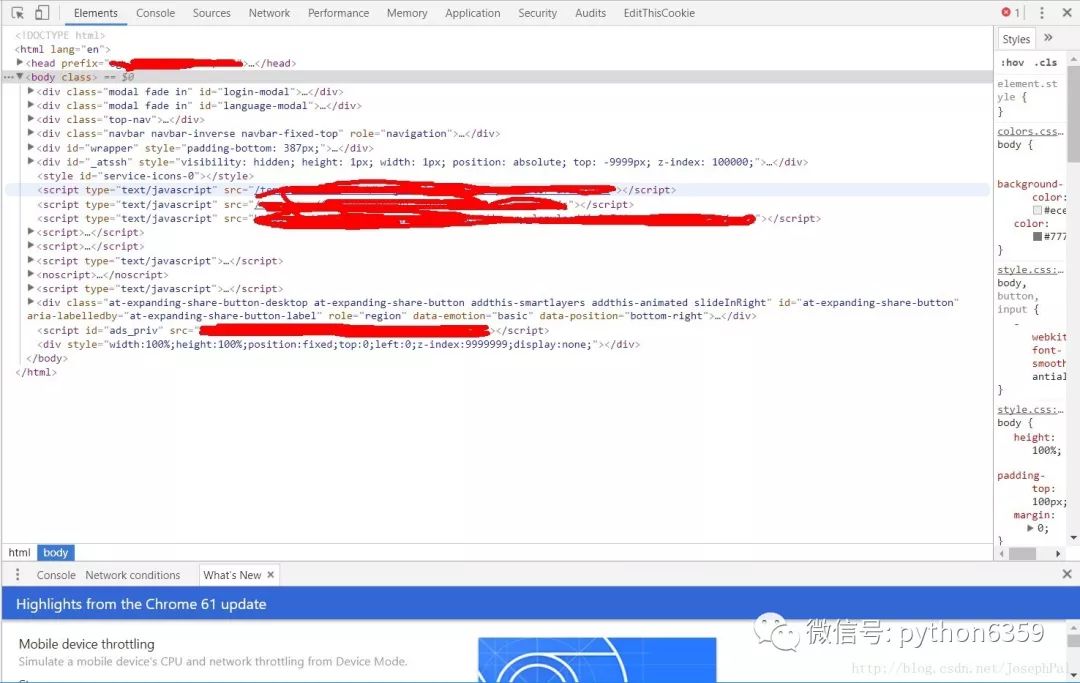Open the EditThisCookie tab
1080x683 pixels.
[659, 13]
